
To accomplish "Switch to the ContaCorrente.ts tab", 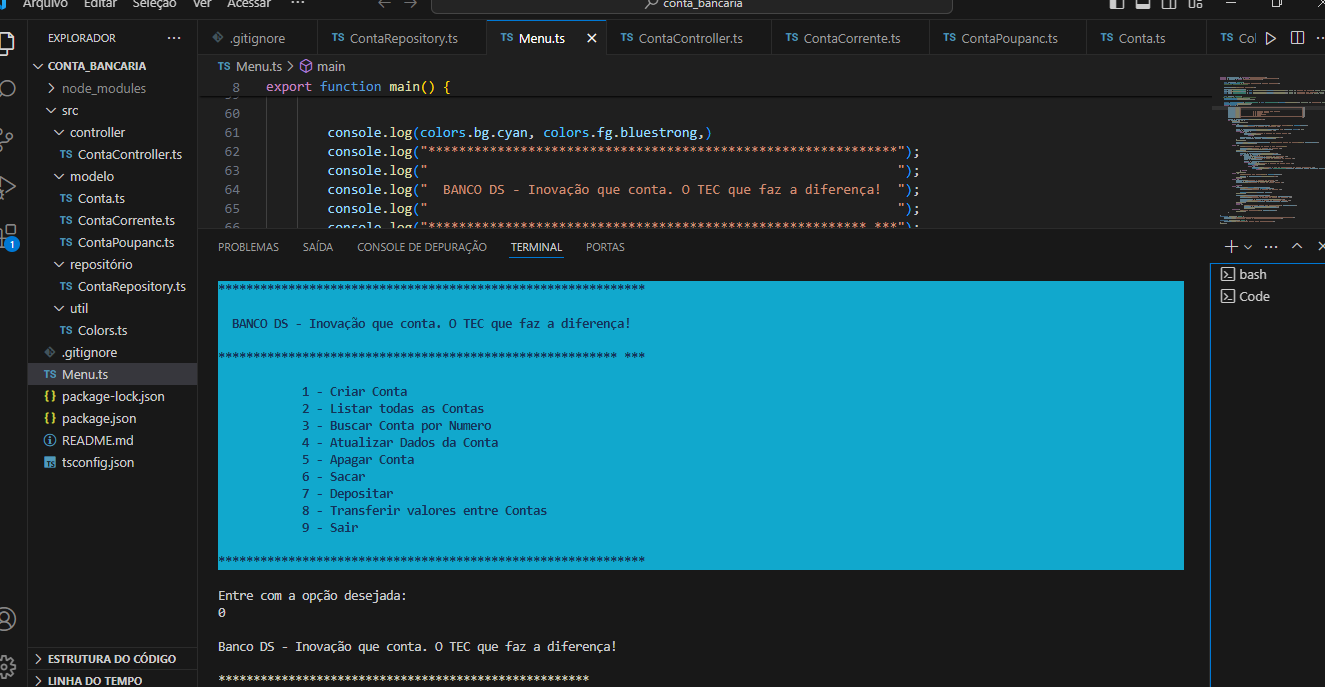I will (850, 37).
